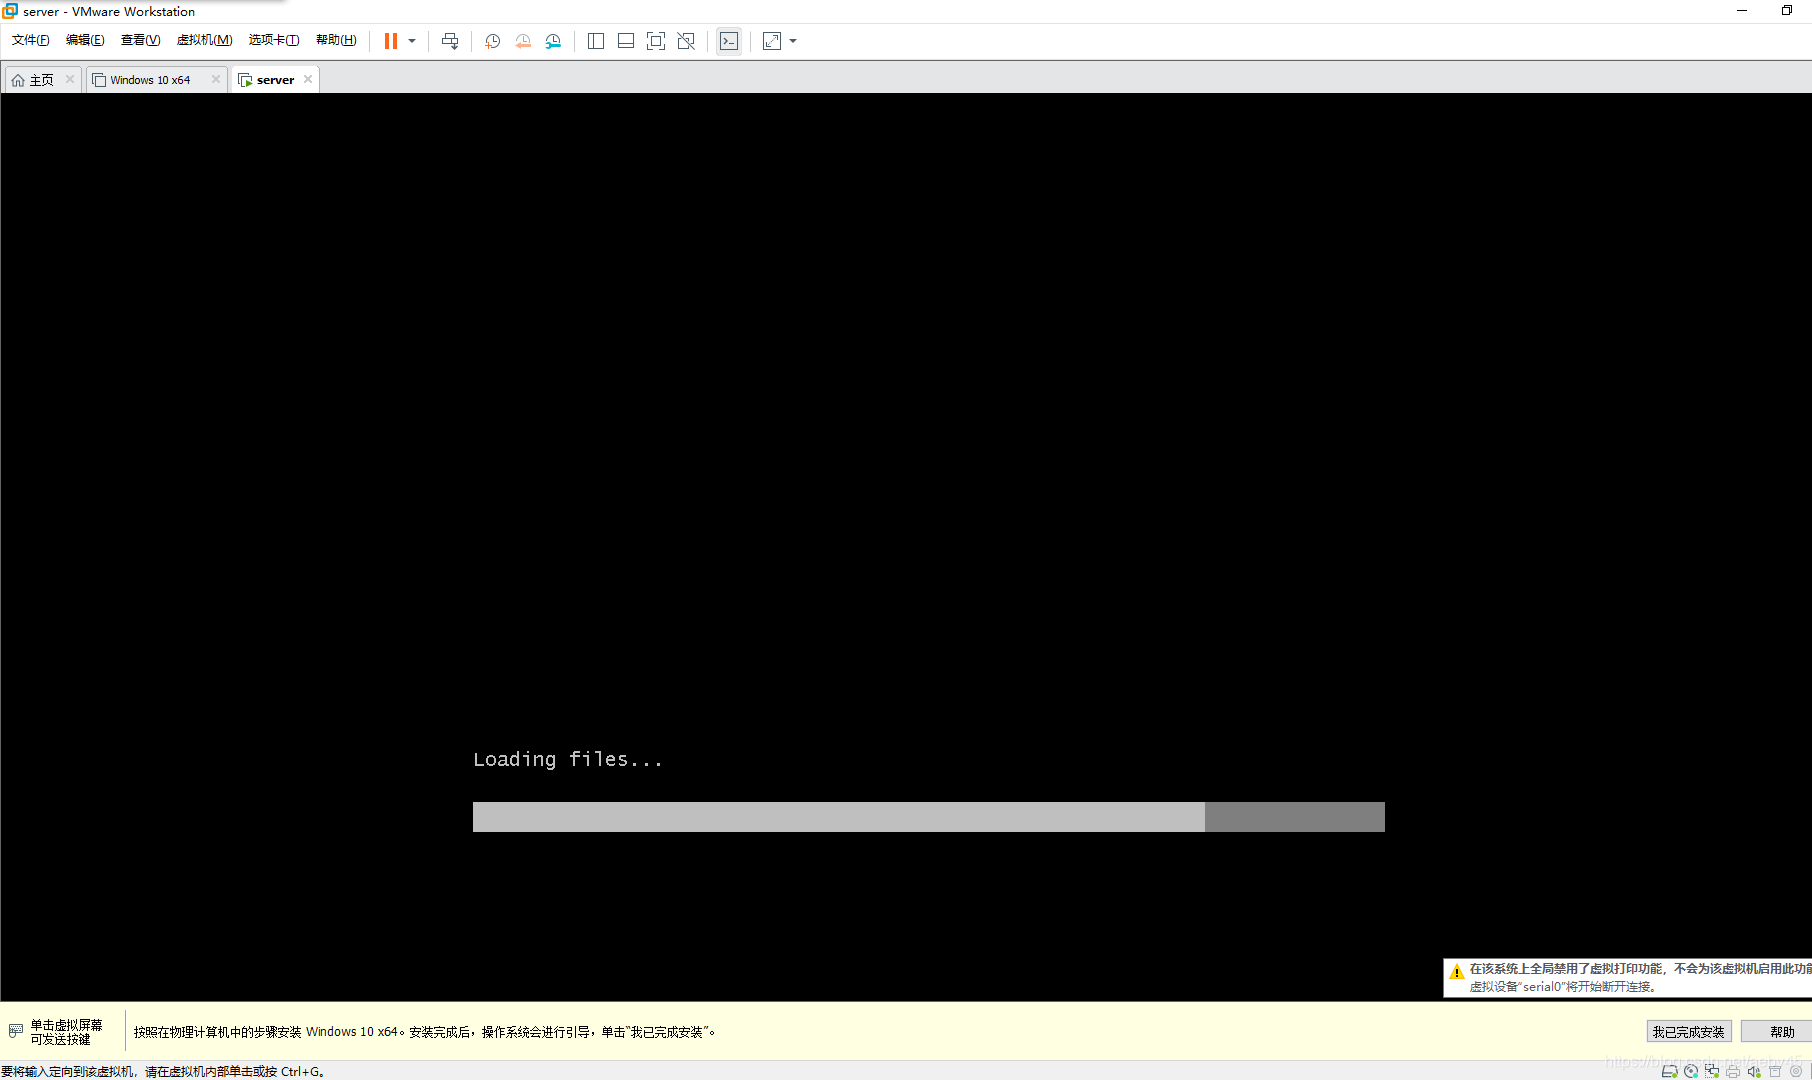Open the 文件(F) menu
Screen dimensions: 1812x1080
click(x=30, y=40)
